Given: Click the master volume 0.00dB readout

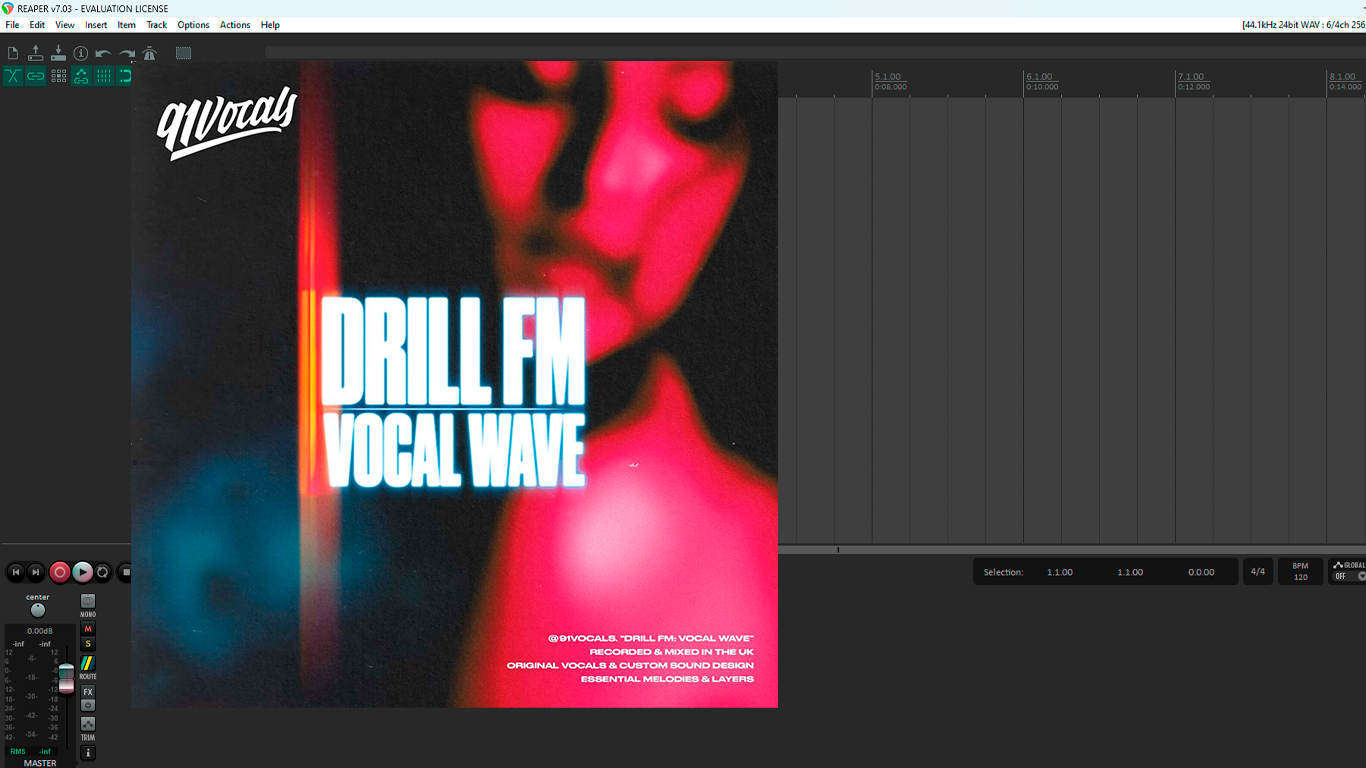Looking at the screenshot, I should coord(40,631).
